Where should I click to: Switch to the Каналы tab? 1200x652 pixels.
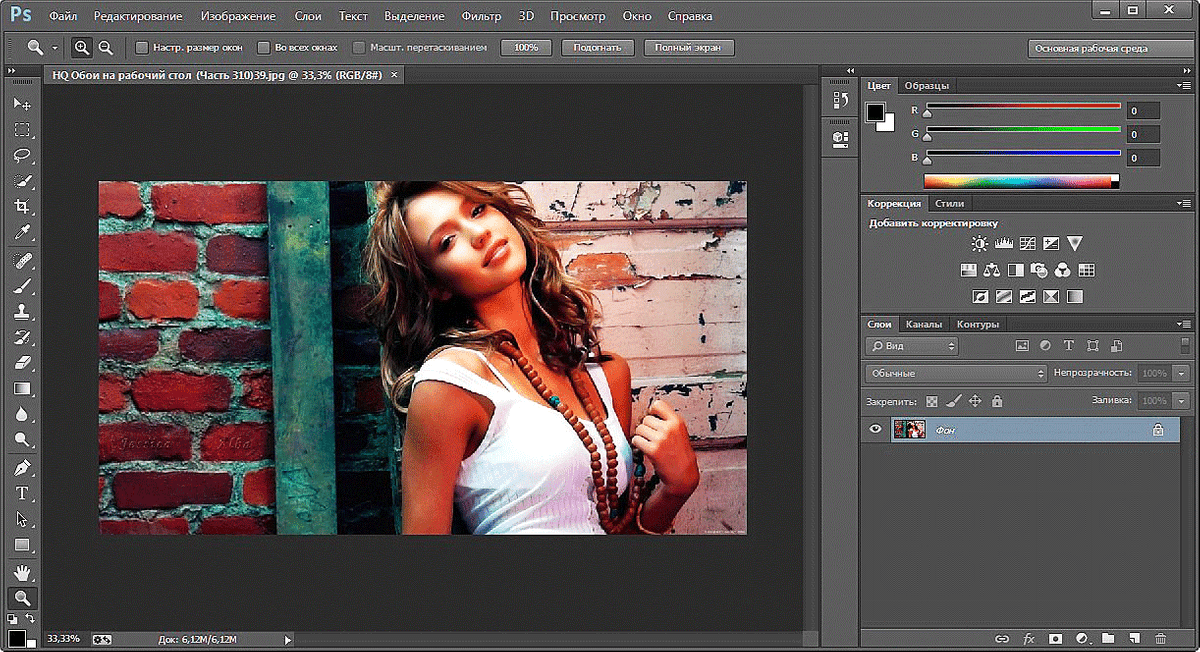(925, 323)
